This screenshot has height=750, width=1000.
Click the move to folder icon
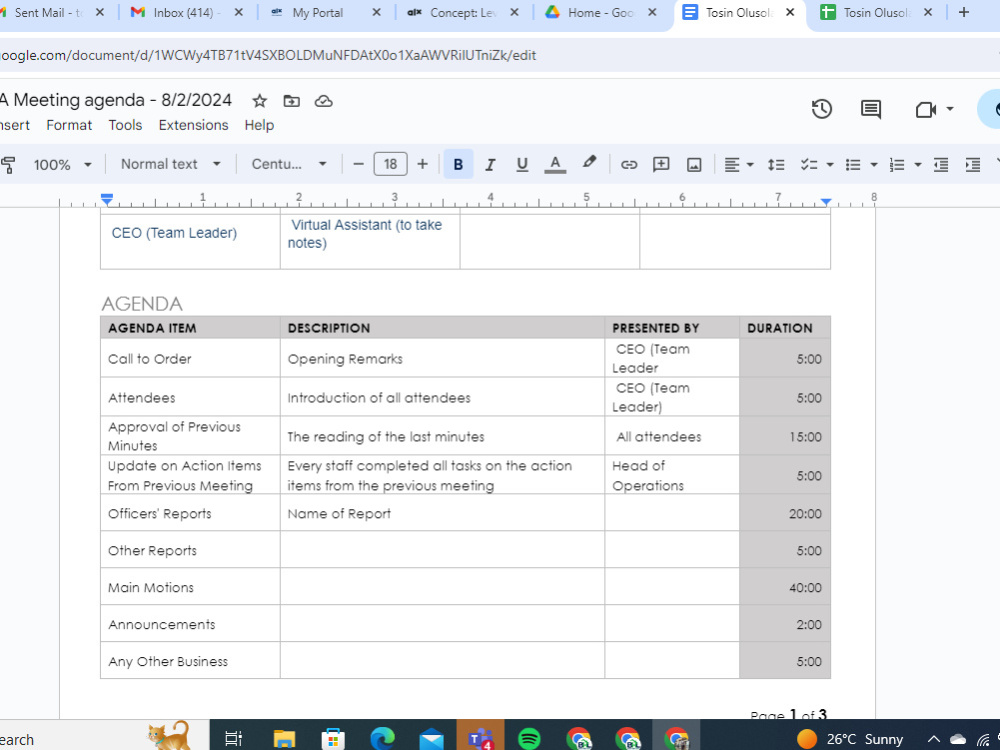point(291,101)
